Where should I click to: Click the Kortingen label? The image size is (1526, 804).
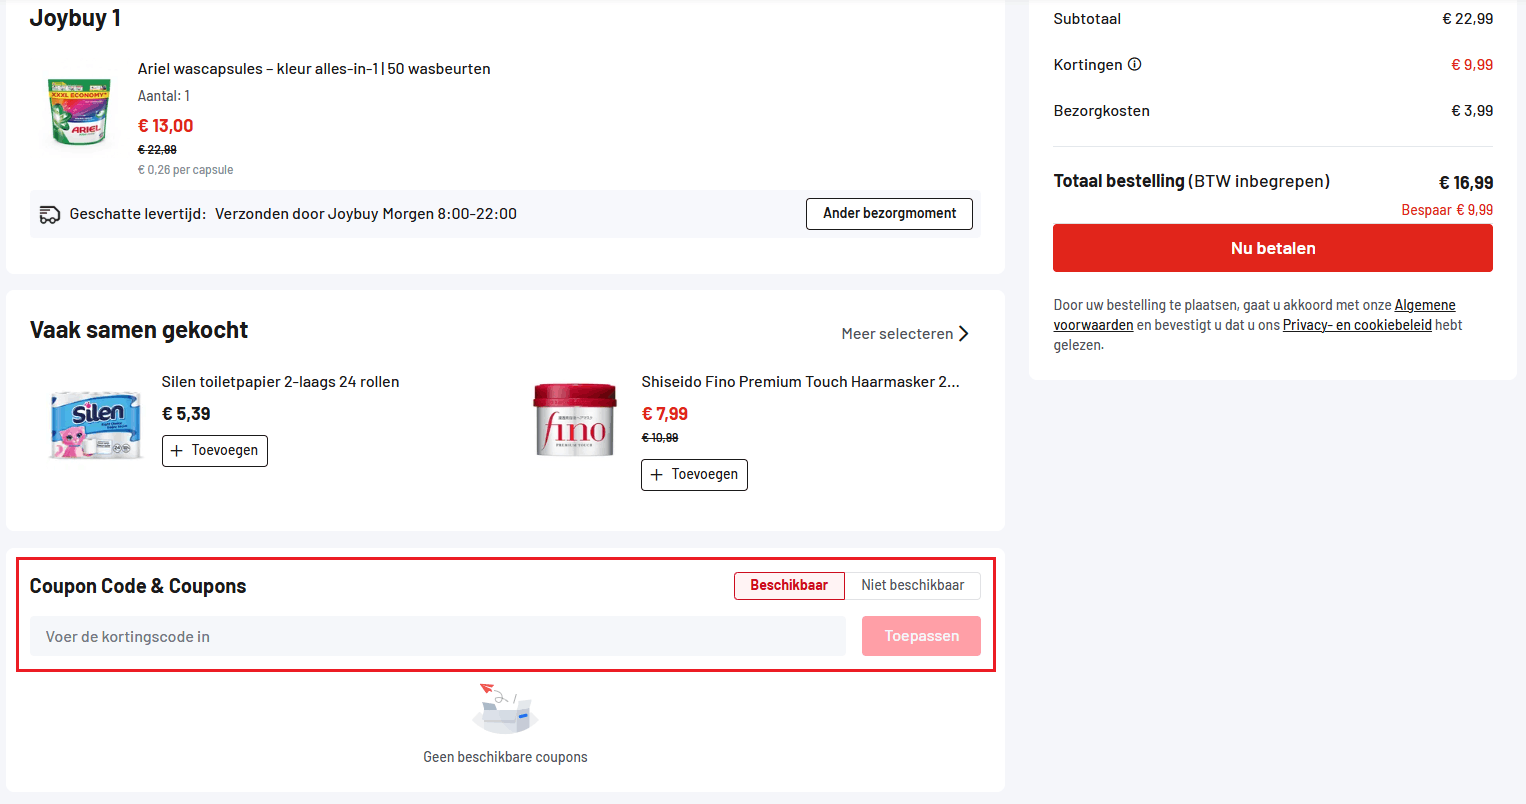(1088, 65)
